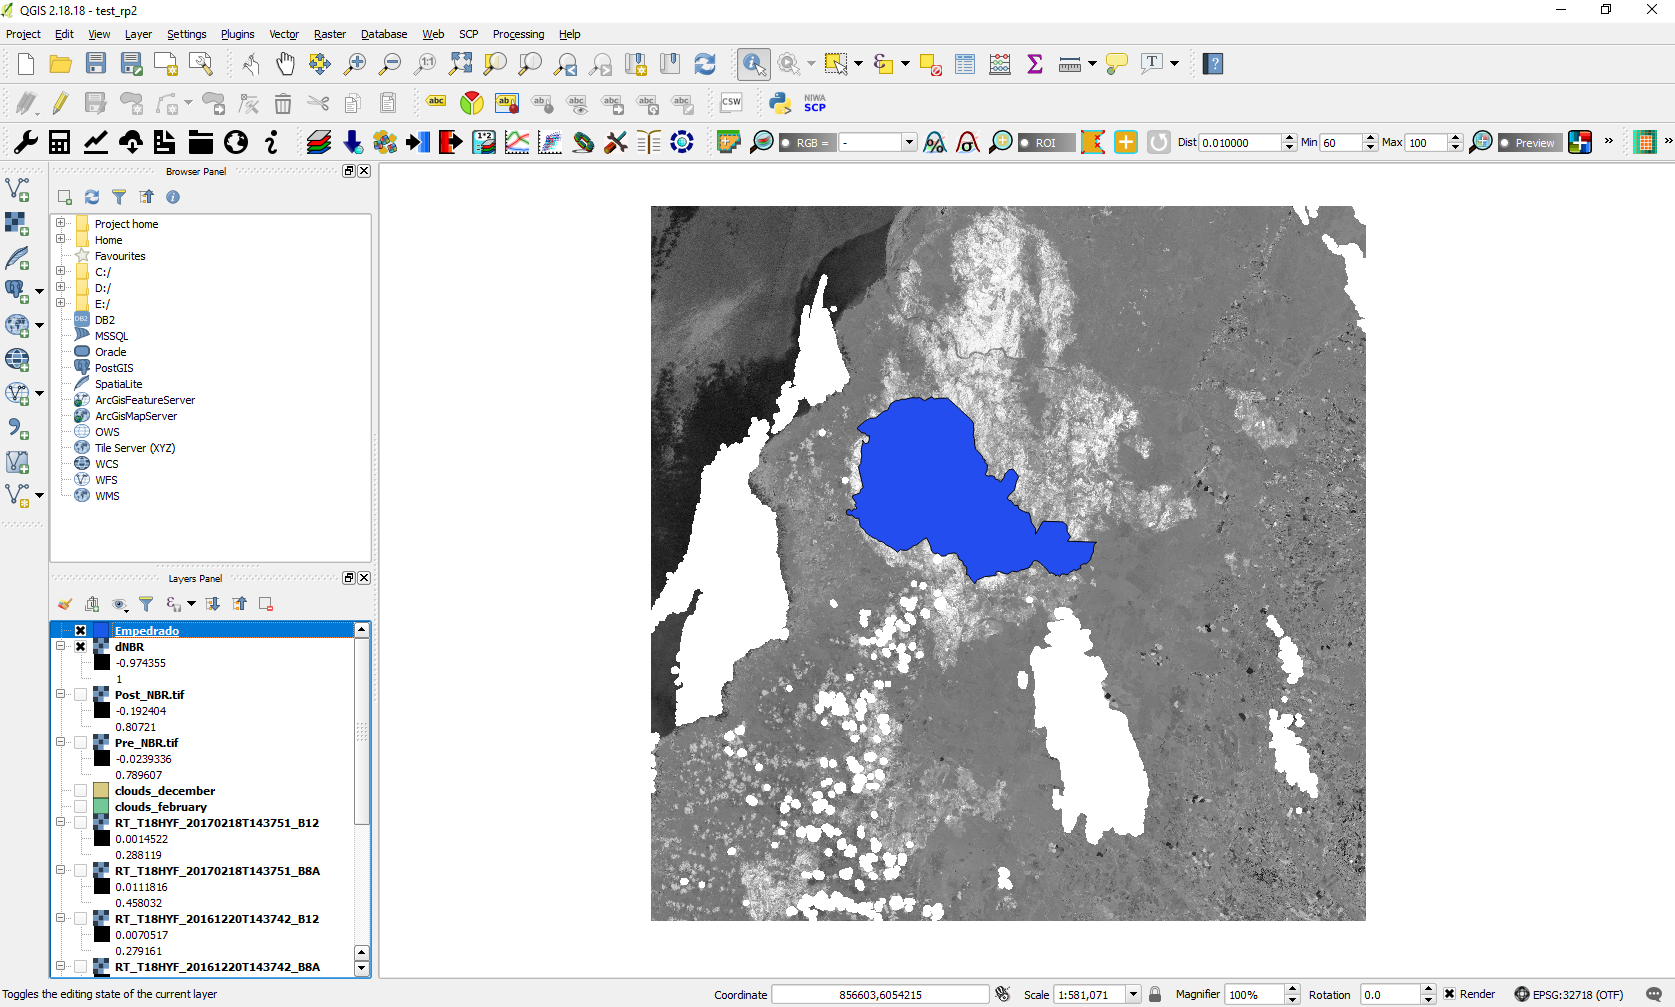The image size is (1675, 1007).
Task: Toggle the Render checkbox in status bar
Action: [x=1449, y=994]
